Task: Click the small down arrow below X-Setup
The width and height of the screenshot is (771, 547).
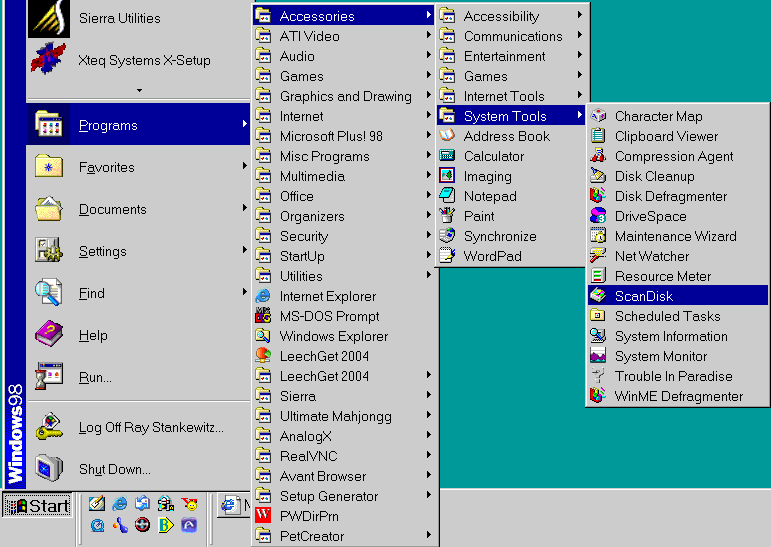Action: point(139,91)
